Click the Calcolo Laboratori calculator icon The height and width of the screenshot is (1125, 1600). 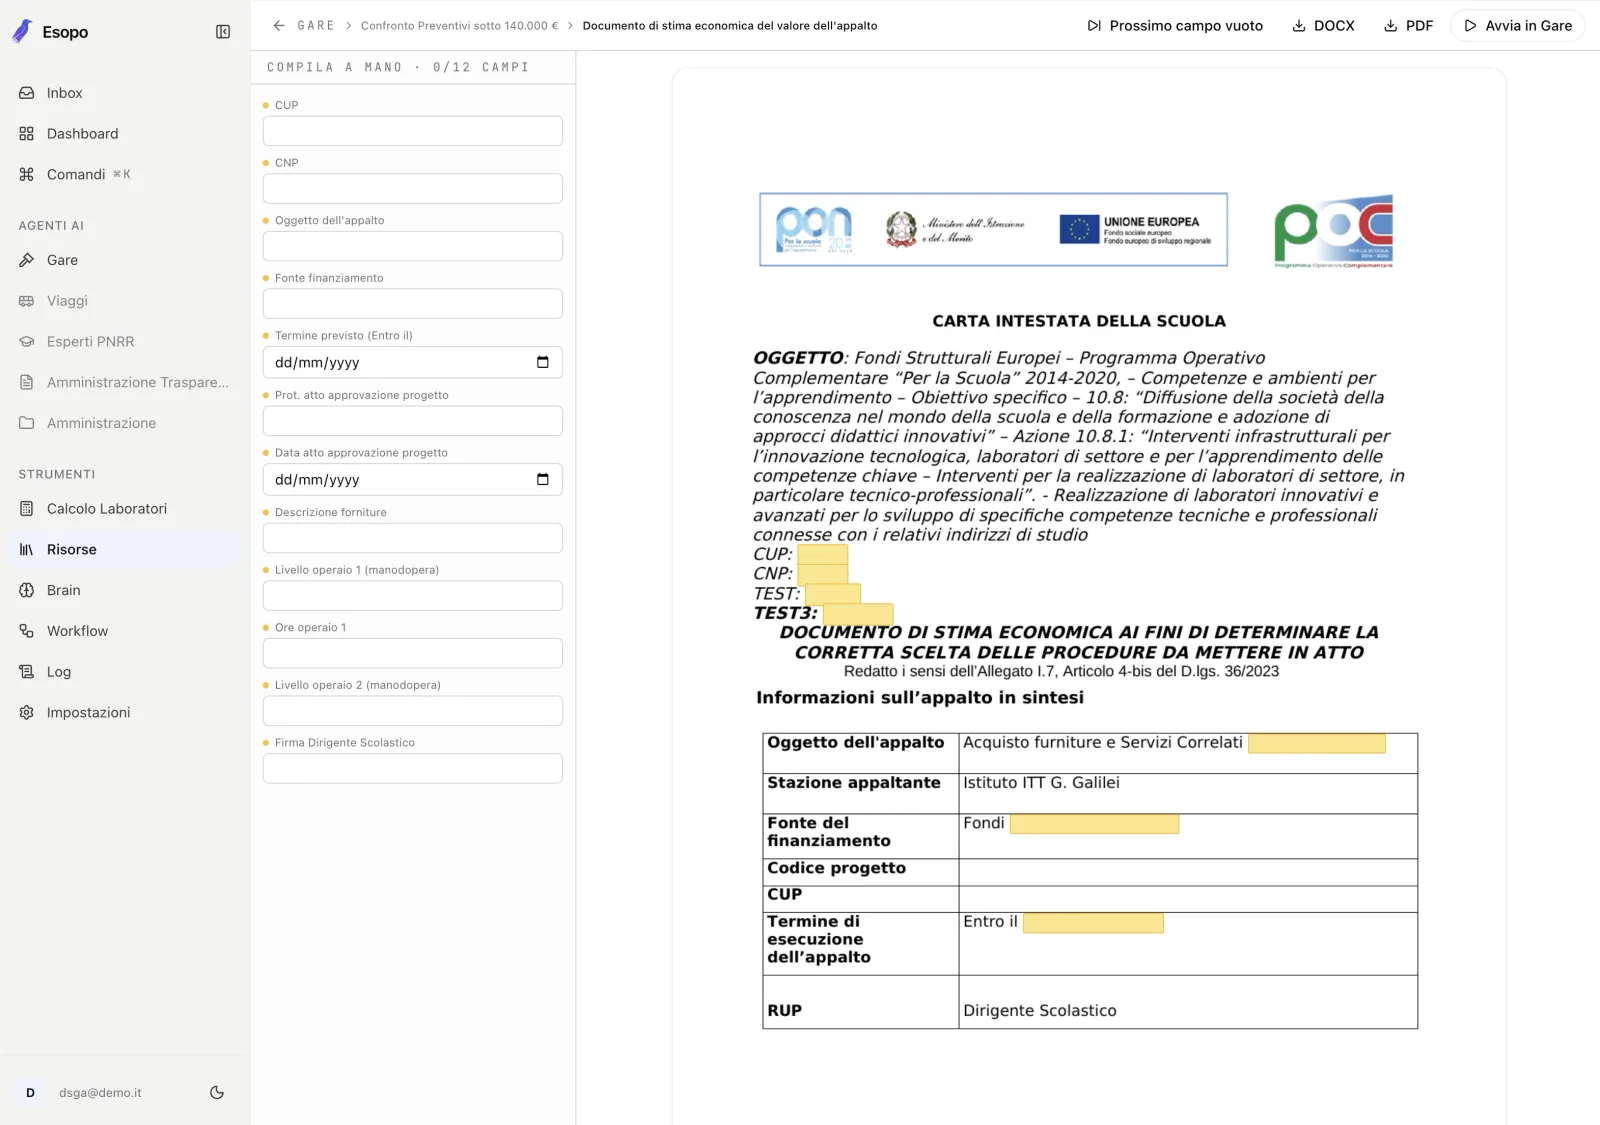(27, 509)
